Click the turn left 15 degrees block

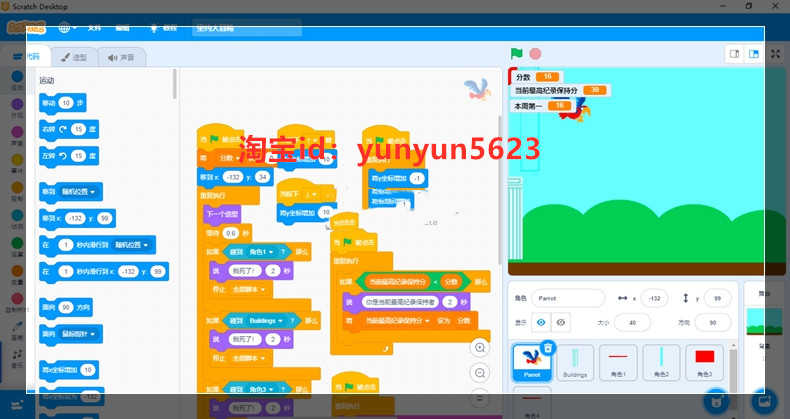[69, 156]
